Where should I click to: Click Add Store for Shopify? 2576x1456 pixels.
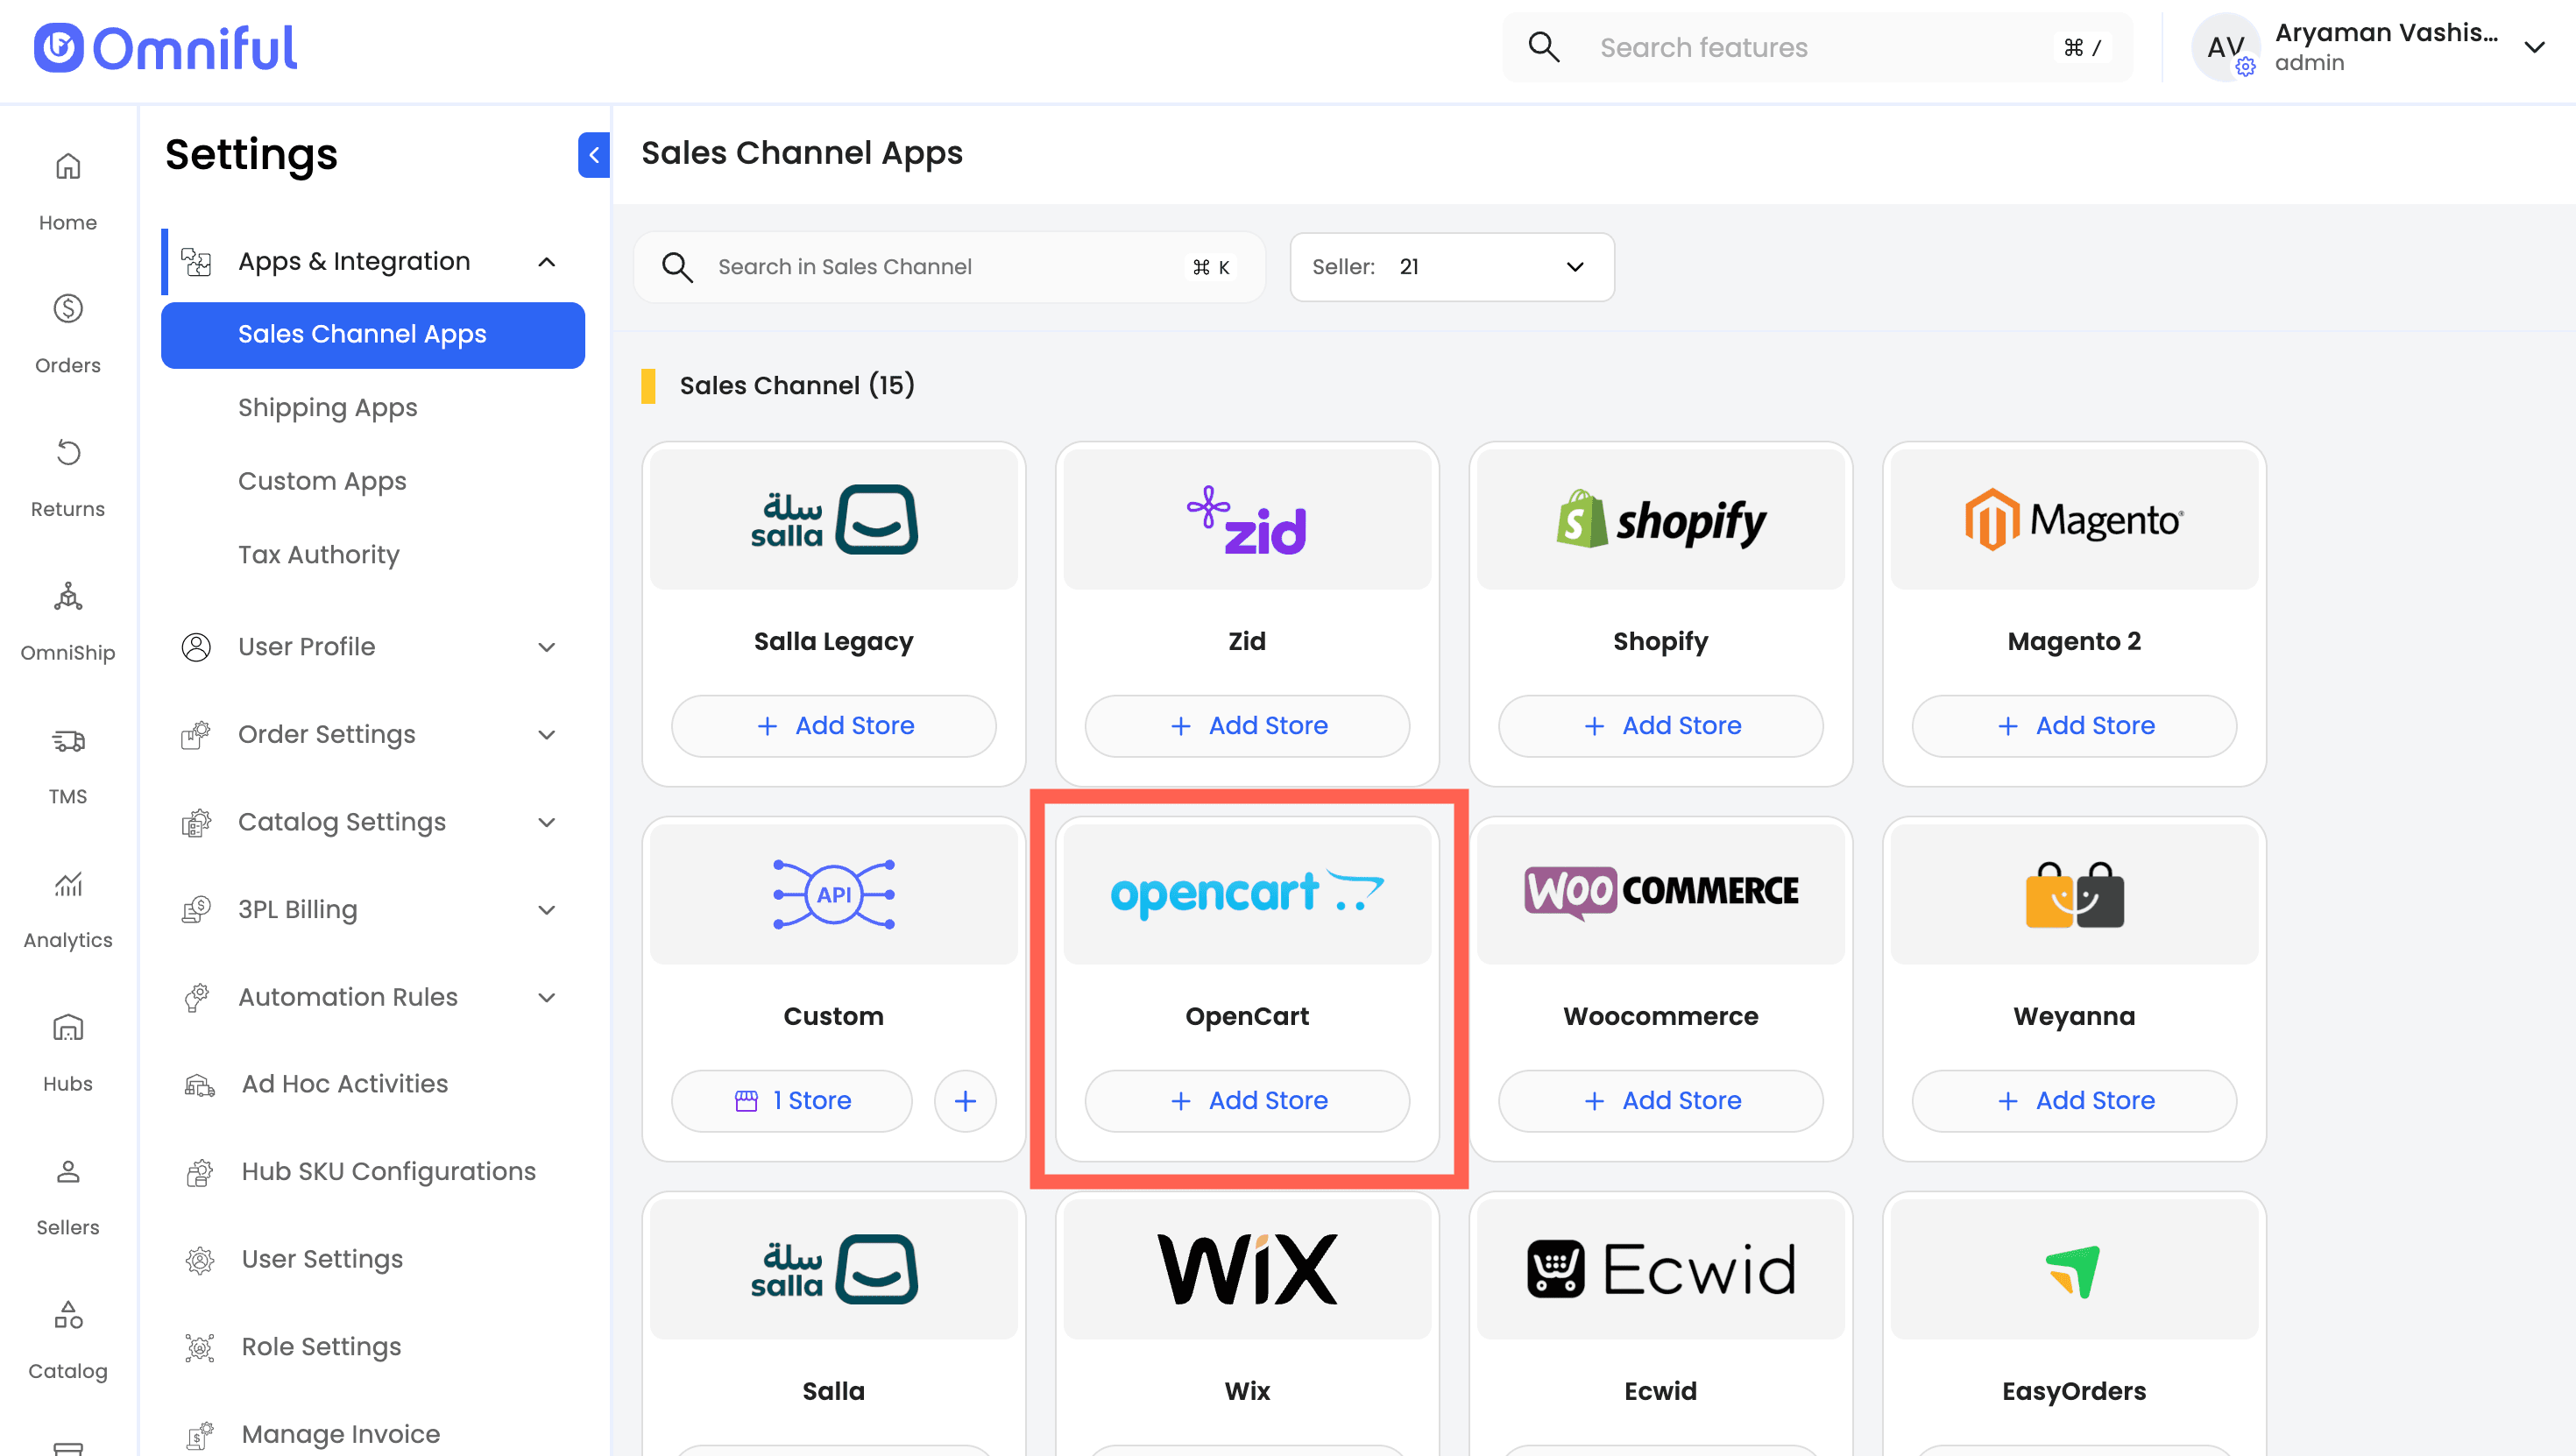1660,726
